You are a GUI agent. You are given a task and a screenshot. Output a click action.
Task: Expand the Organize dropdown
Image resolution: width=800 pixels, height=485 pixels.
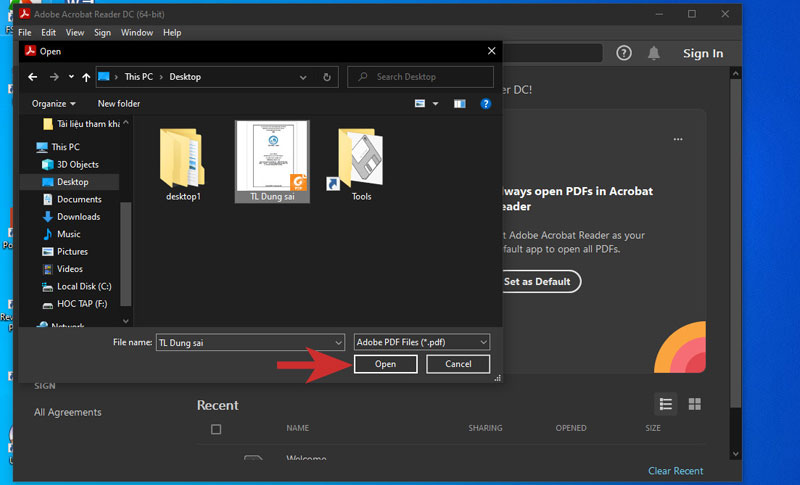point(54,104)
